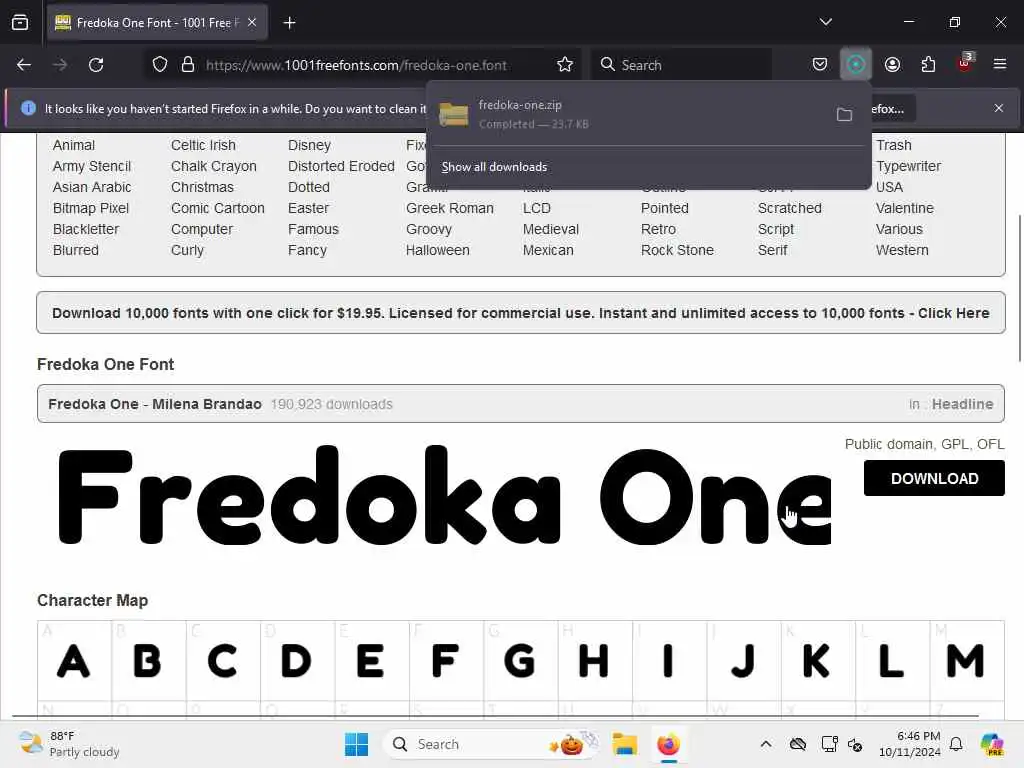The width and height of the screenshot is (1024, 768).
Task: Open the Medieval category
Action: [x=551, y=229]
